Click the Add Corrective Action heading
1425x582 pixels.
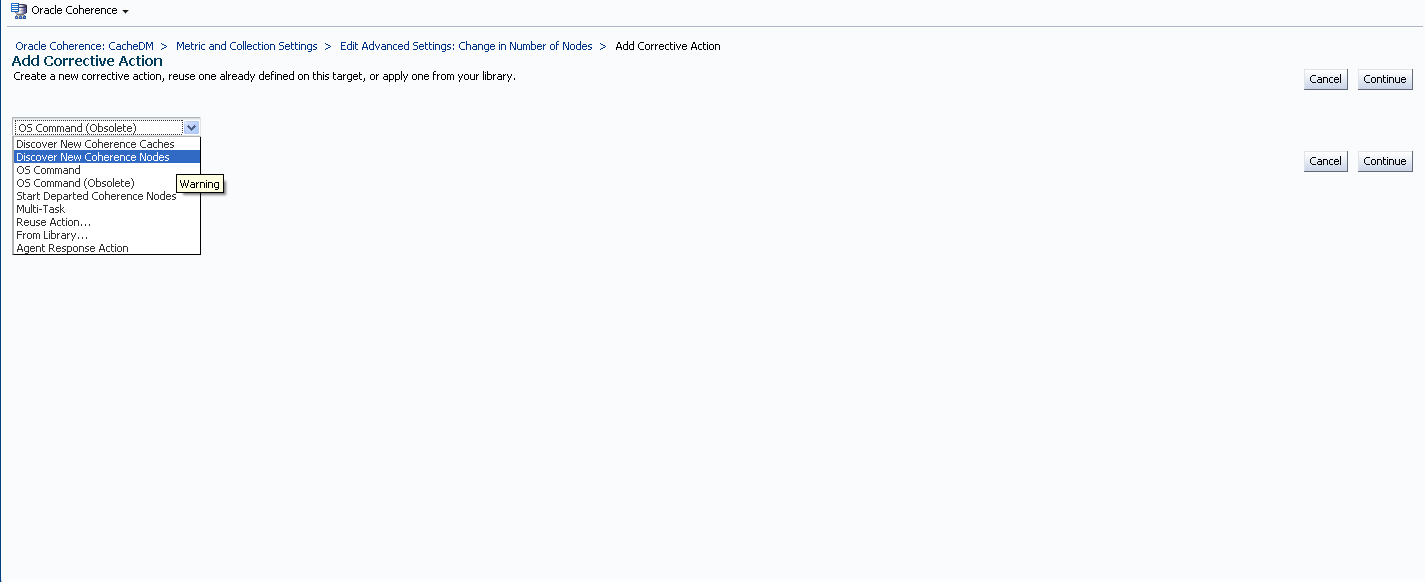(x=87, y=61)
